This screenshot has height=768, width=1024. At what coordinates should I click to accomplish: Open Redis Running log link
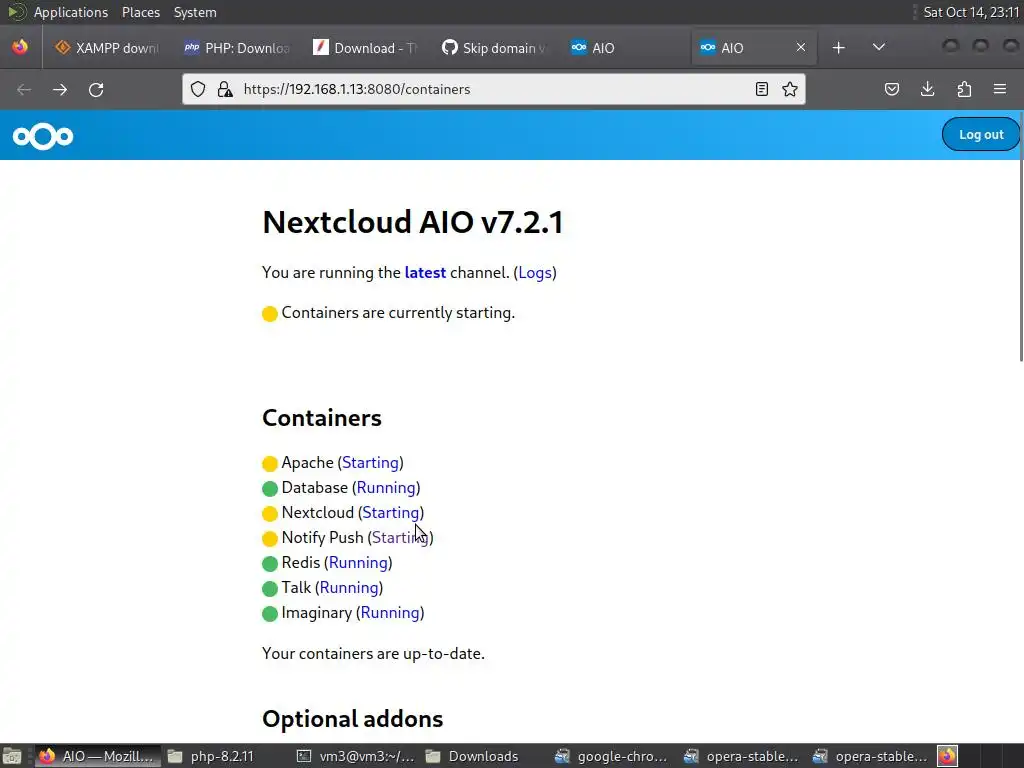tap(358, 562)
